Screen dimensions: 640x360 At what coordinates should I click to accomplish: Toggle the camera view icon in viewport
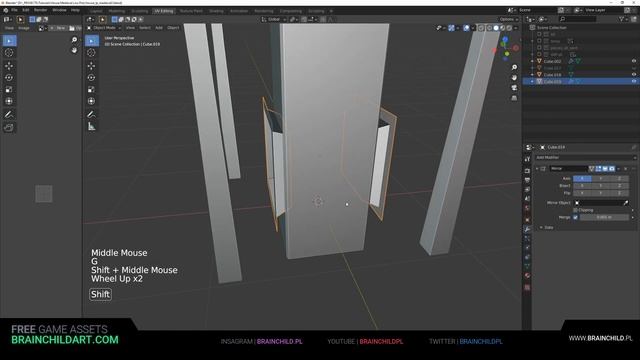click(x=514, y=88)
